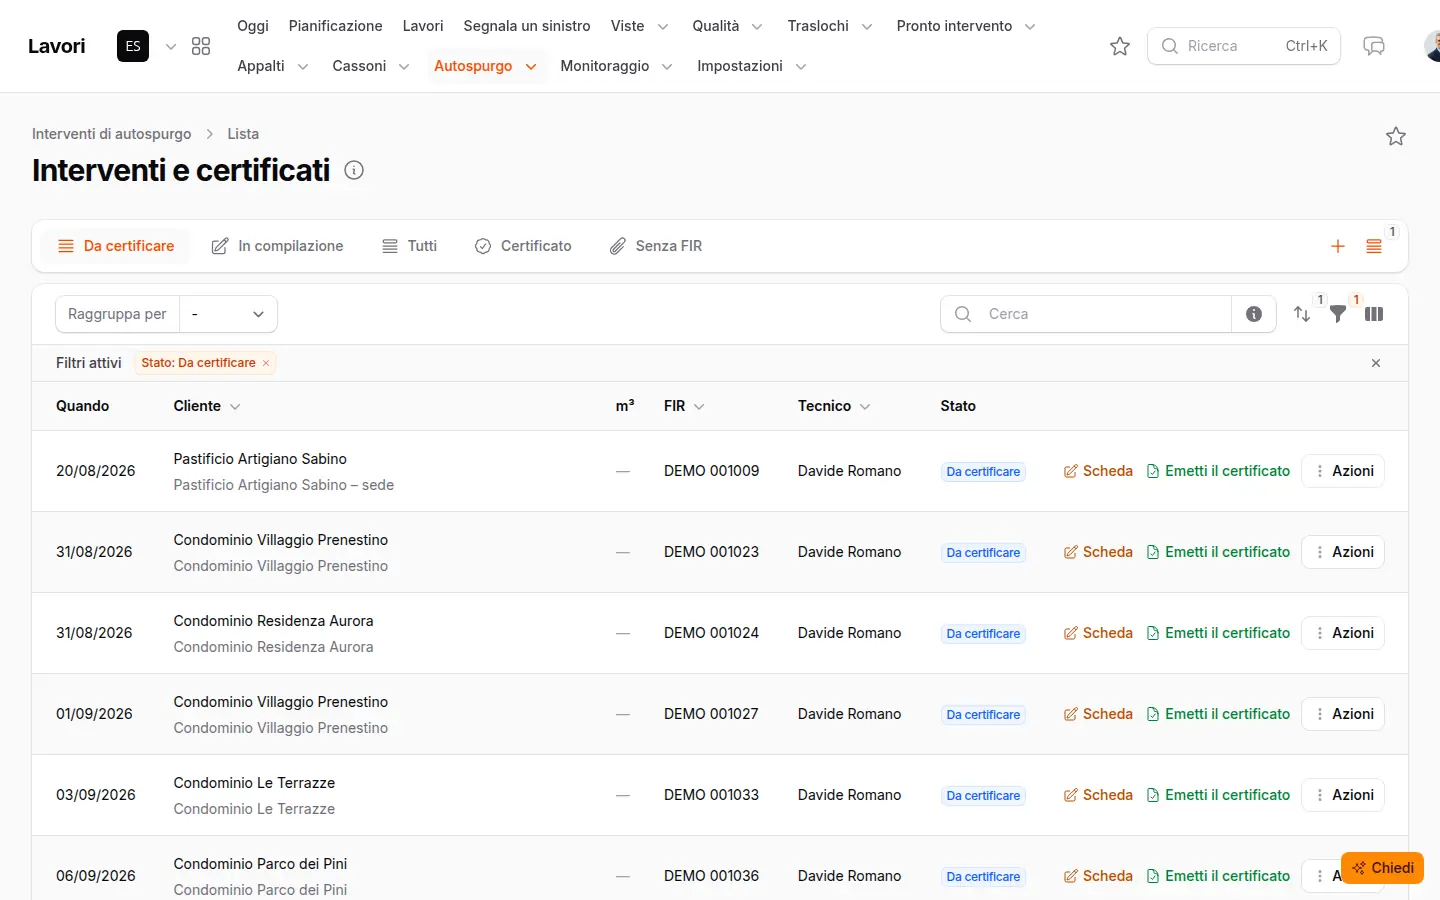The image size is (1440, 900).
Task: Open the chat messages icon
Action: 1374,46
